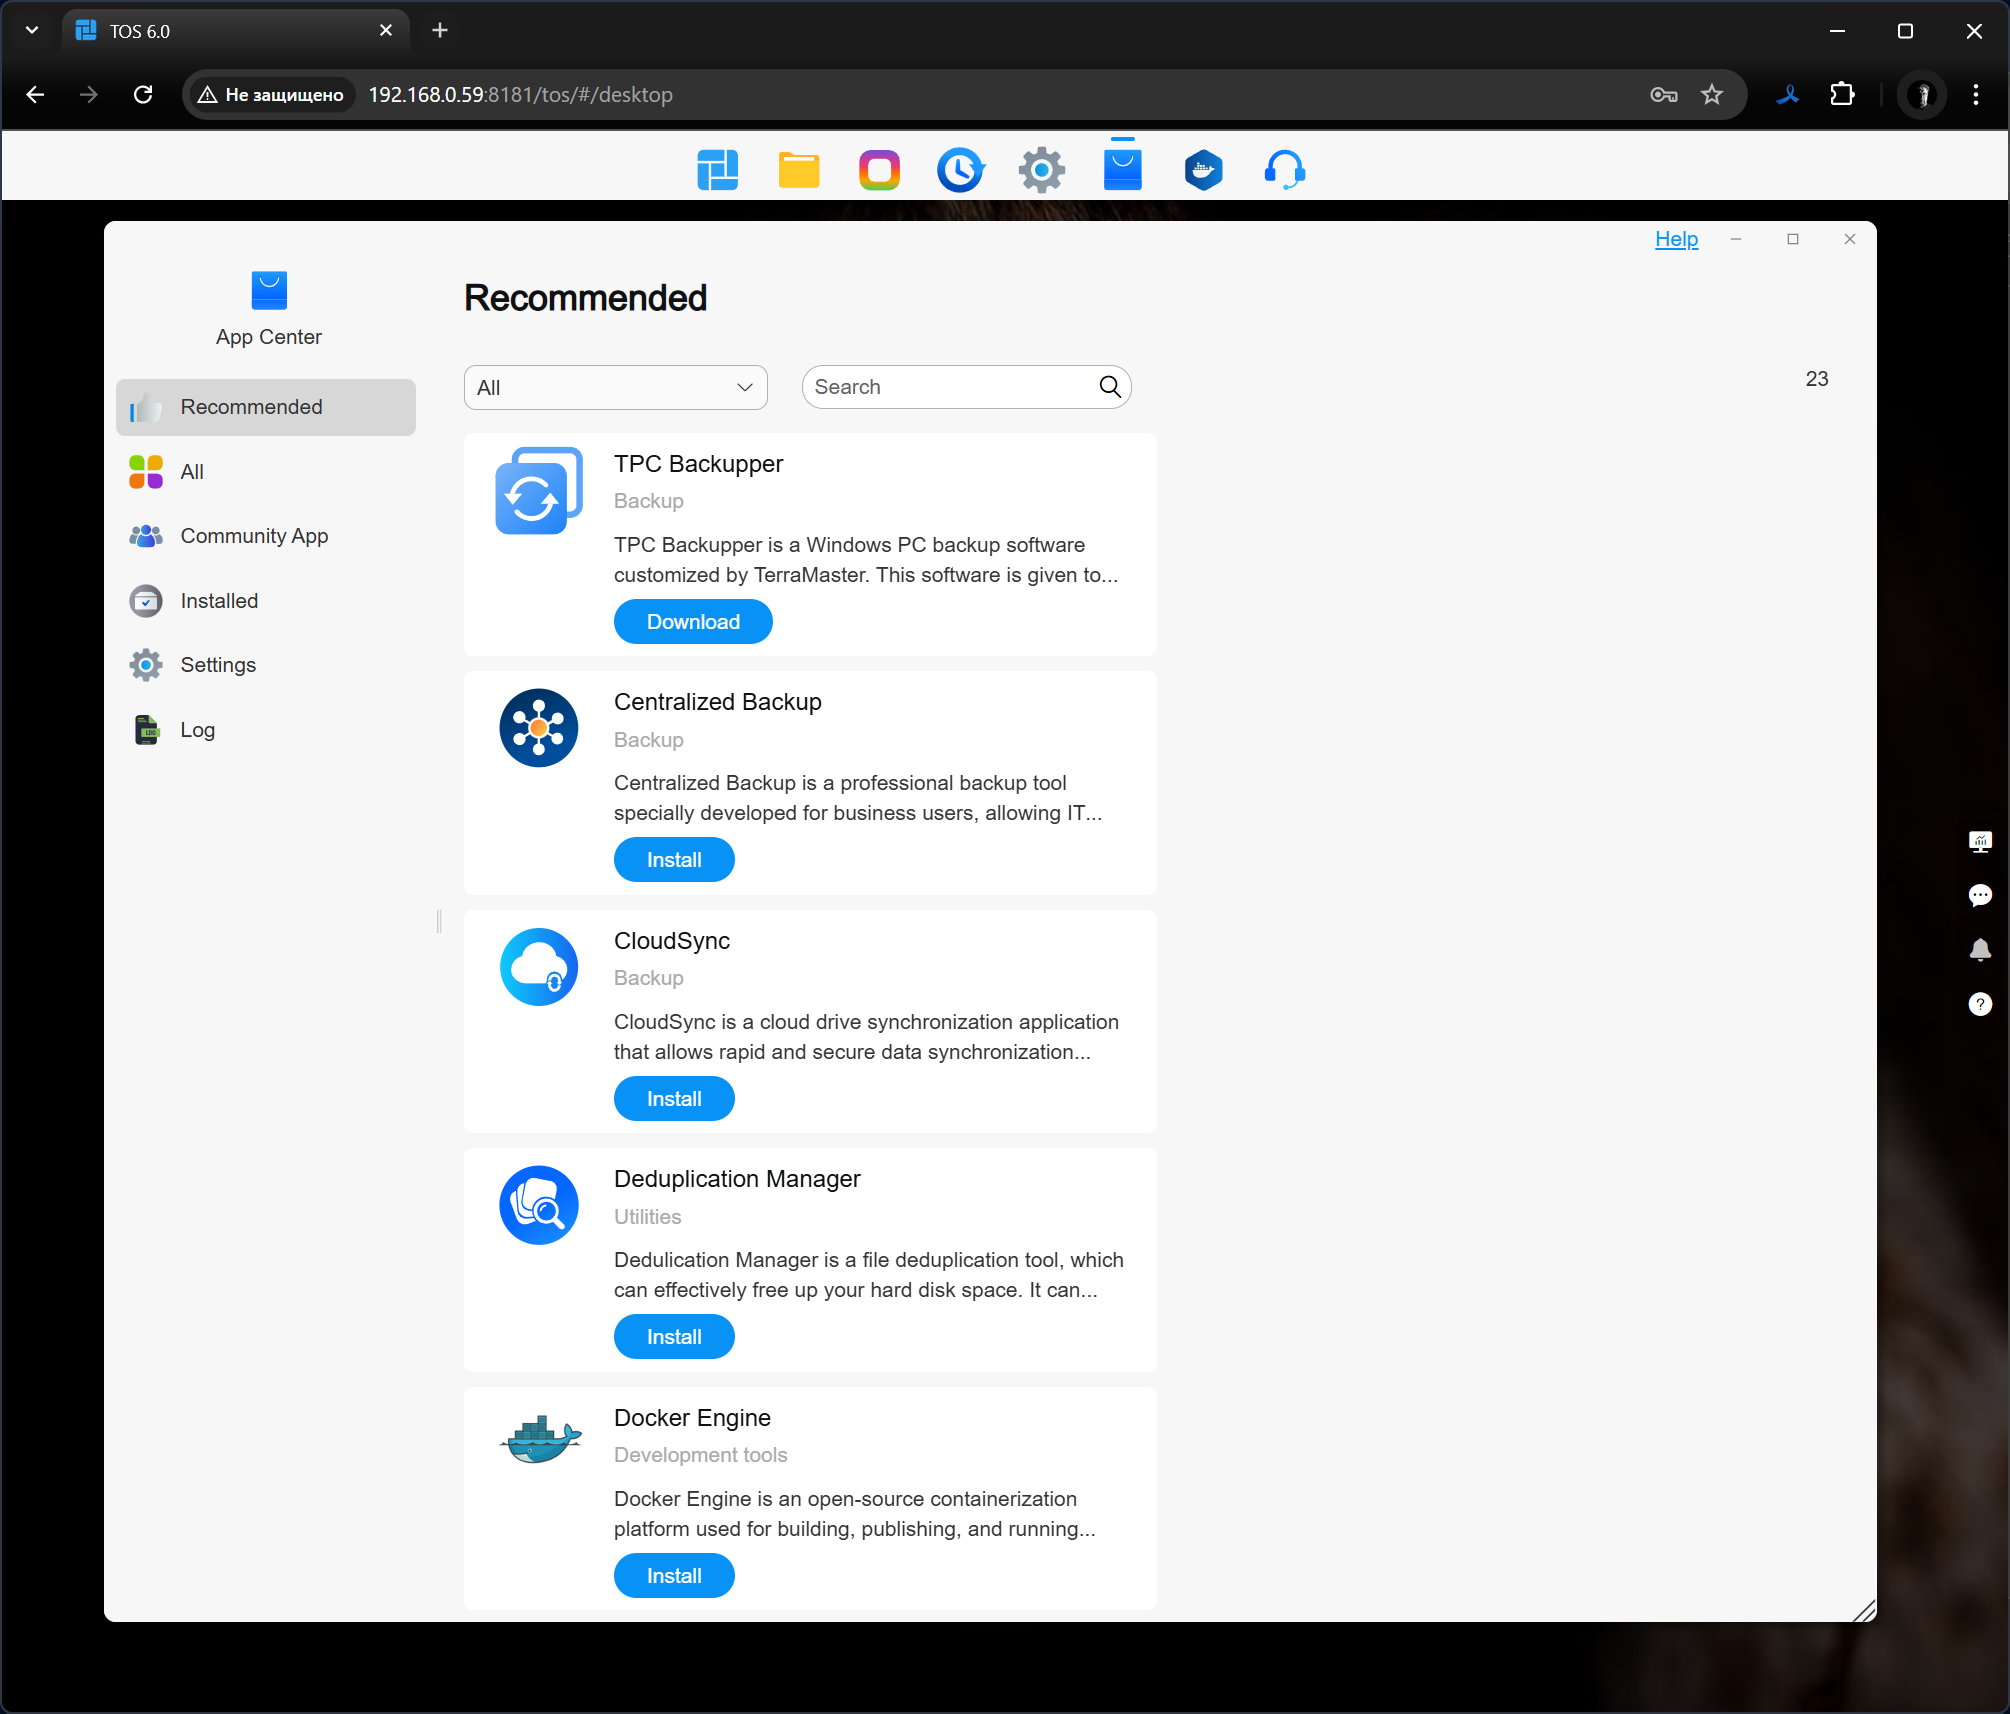This screenshot has width=2010, height=1714.
Task: Open the Help link
Action: pyautogui.click(x=1676, y=239)
